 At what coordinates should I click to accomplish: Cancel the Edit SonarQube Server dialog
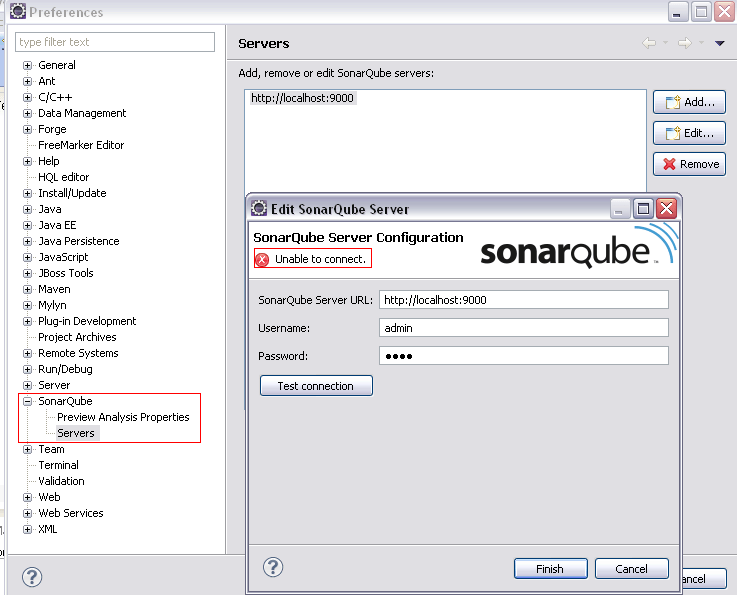click(631, 569)
